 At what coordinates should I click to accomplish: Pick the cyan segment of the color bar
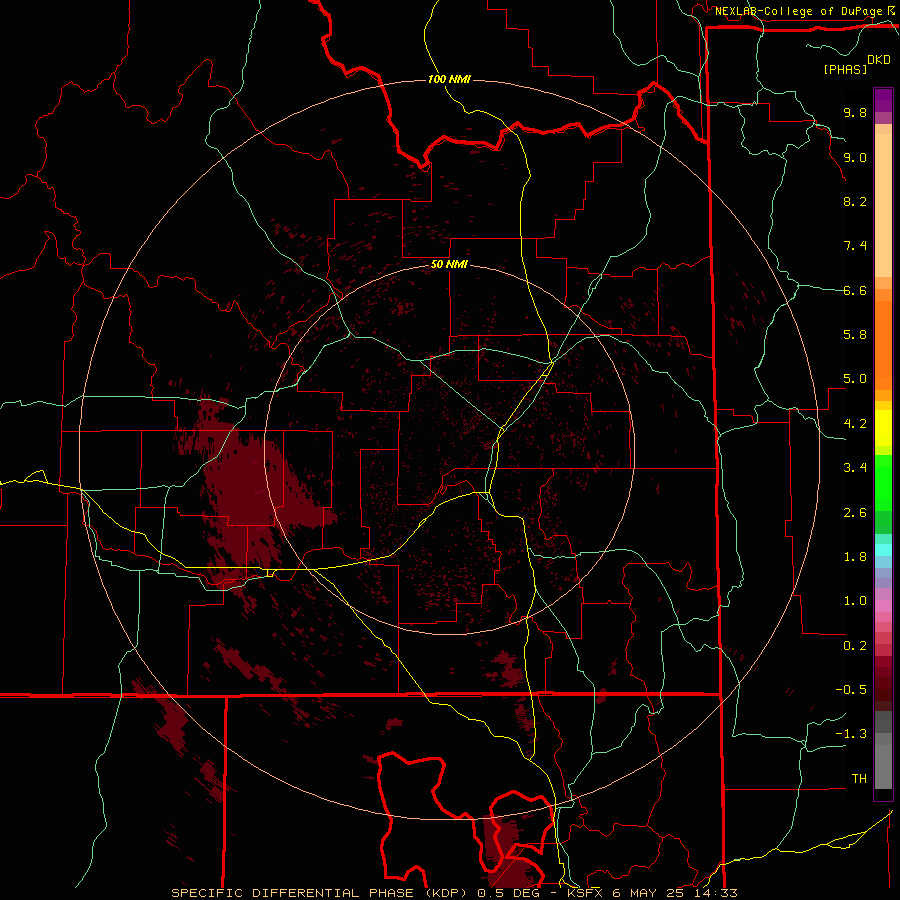click(883, 550)
